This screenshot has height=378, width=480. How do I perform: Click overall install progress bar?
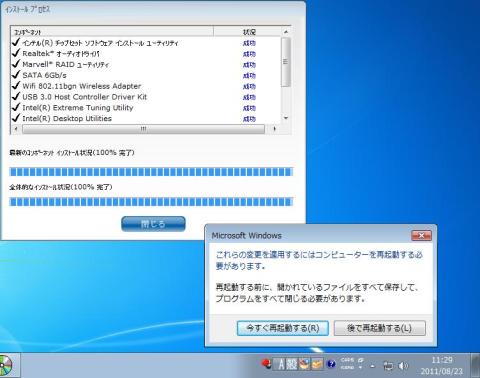click(151, 202)
